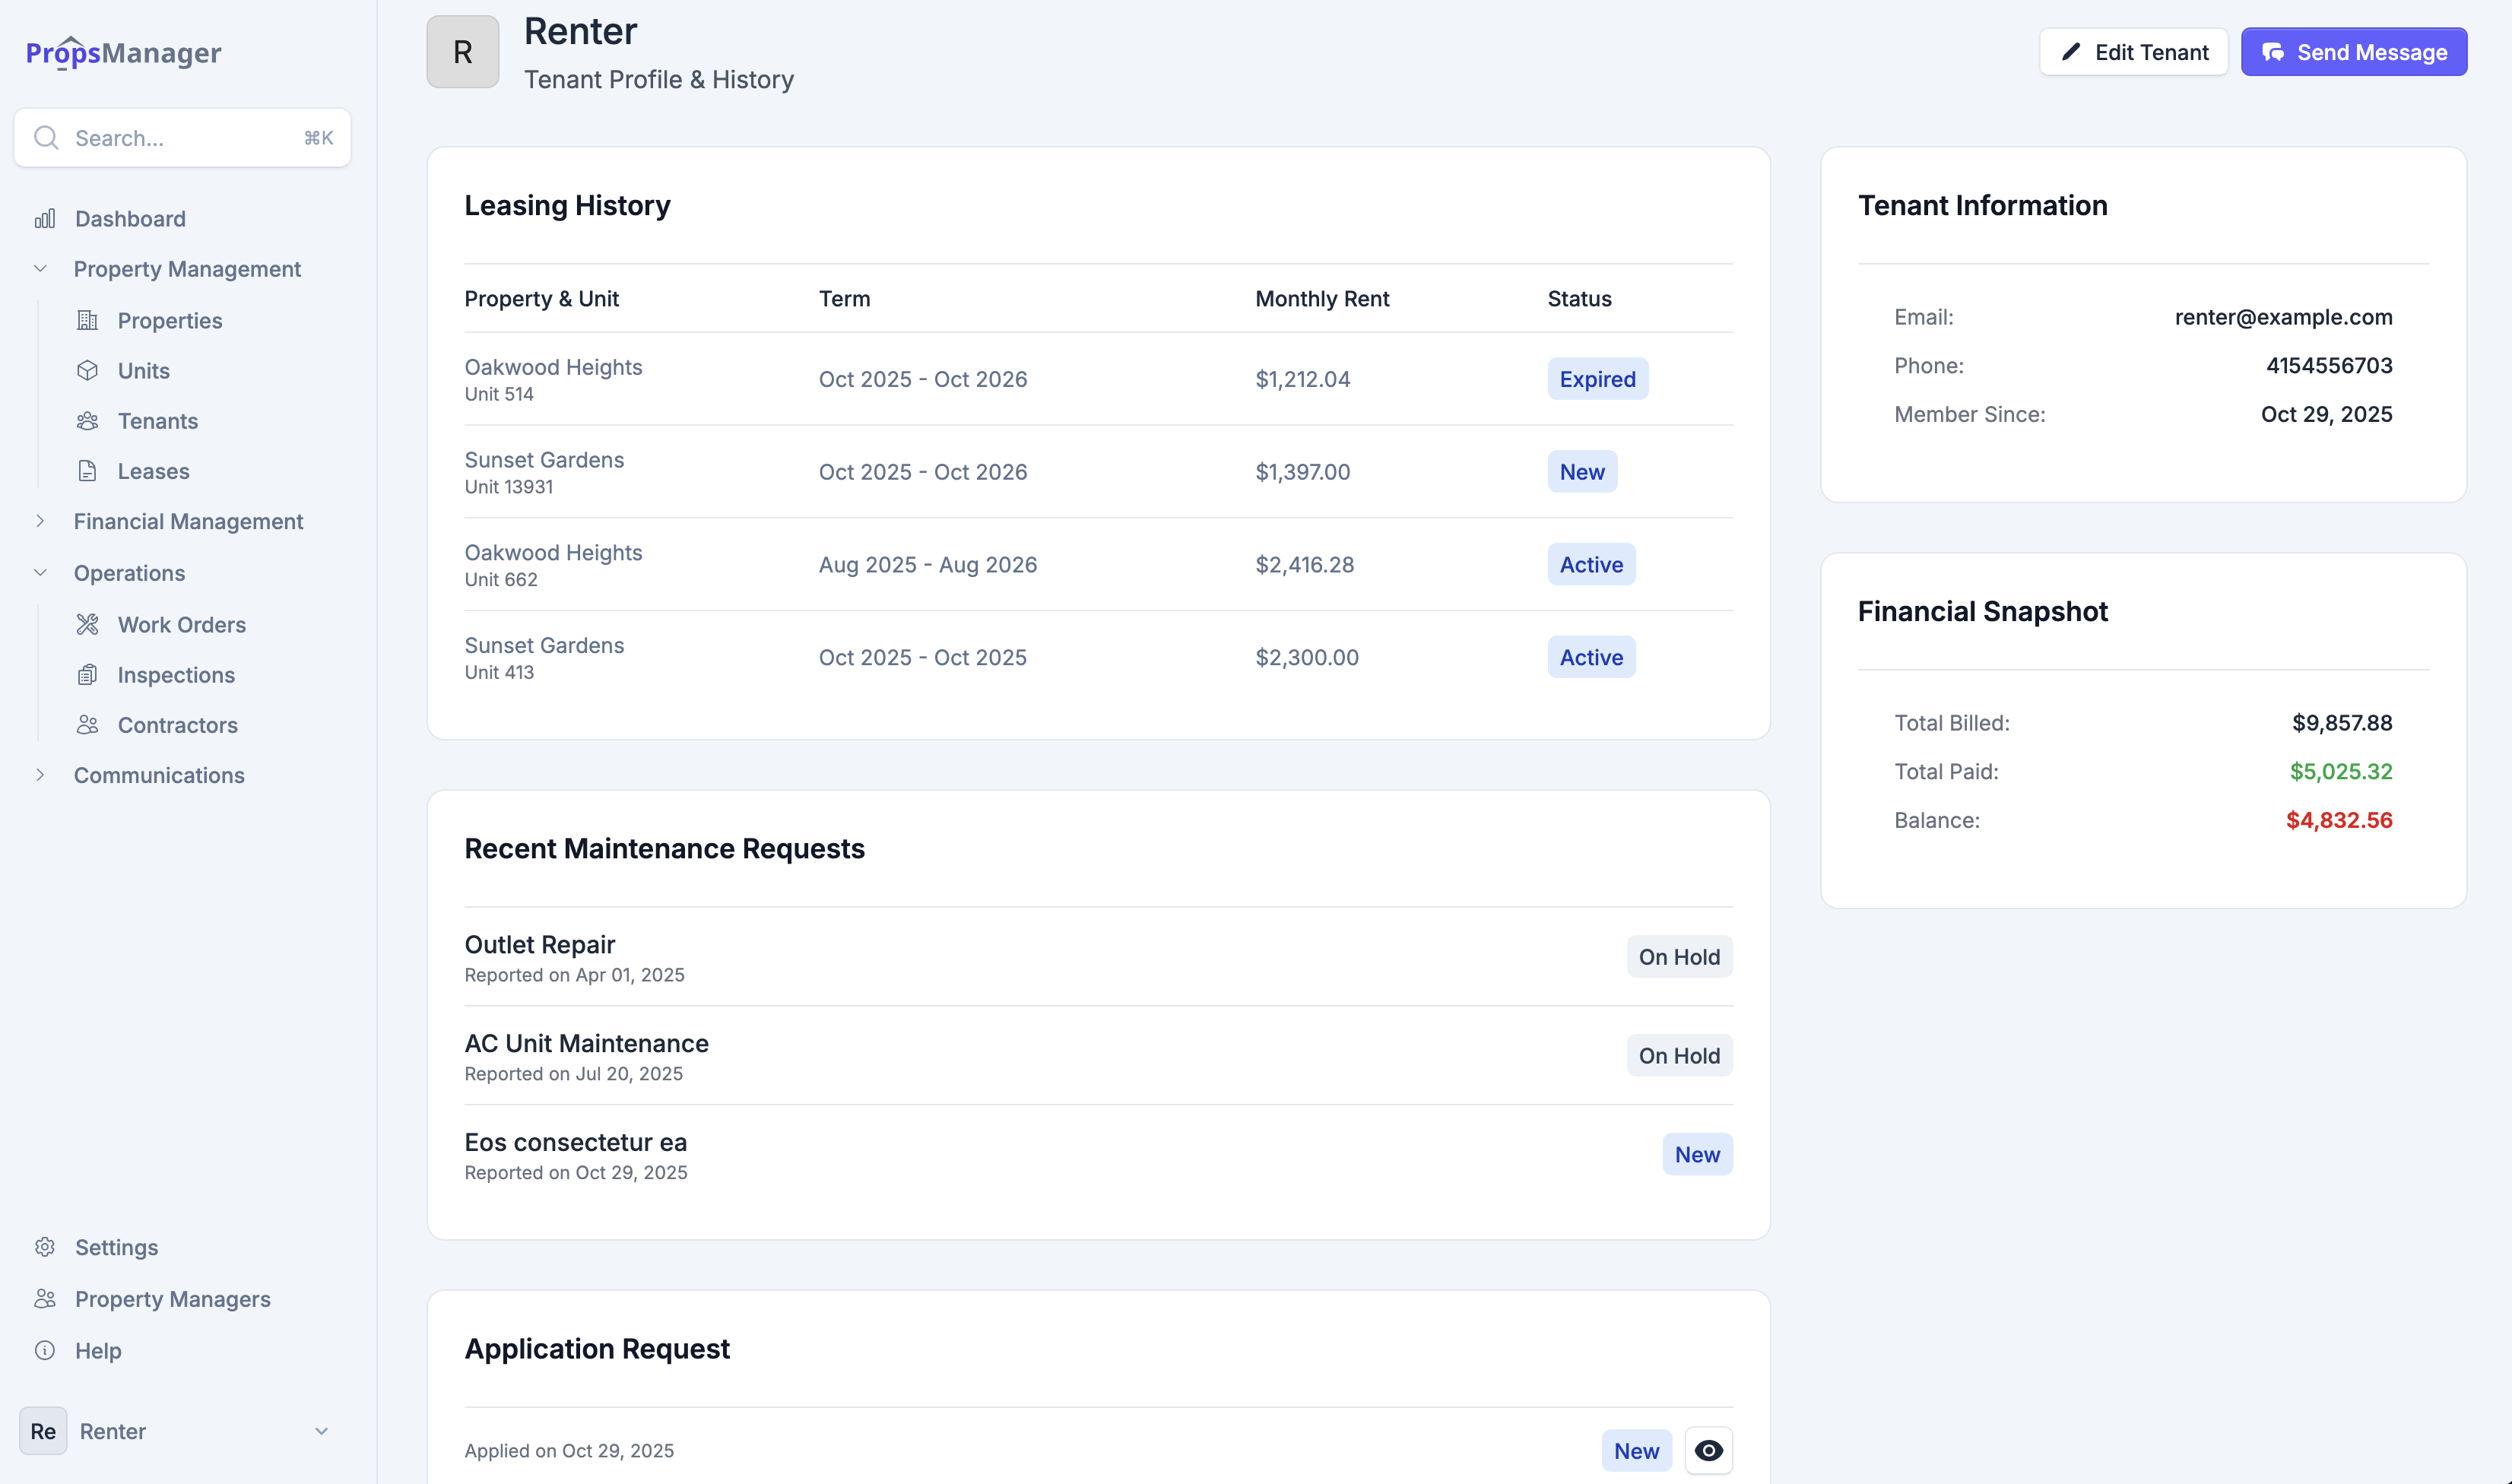The height and width of the screenshot is (1484, 2512).
Task: Click the Settings gear icon
Action: tap(45, 1247)
